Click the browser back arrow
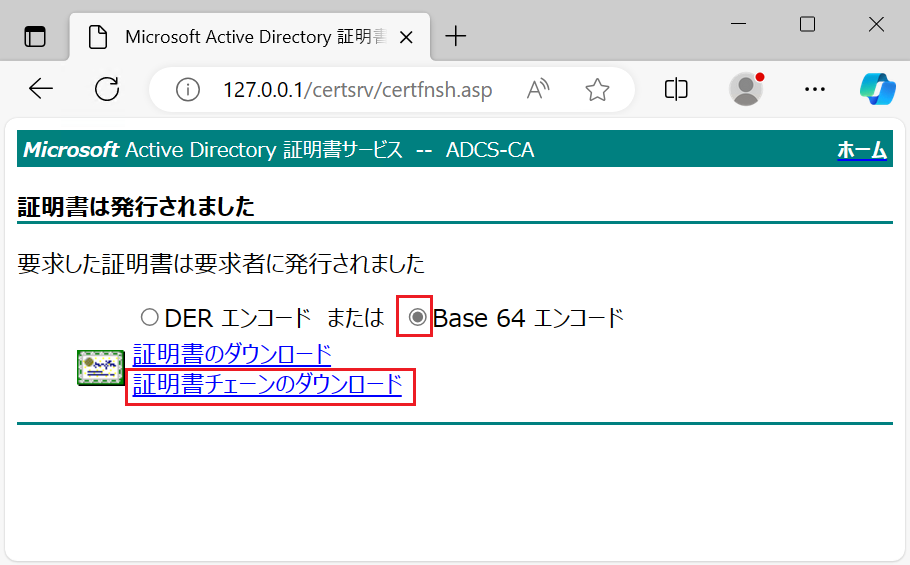Viewport: 910px width, 565px height. [x=41, y=89]
